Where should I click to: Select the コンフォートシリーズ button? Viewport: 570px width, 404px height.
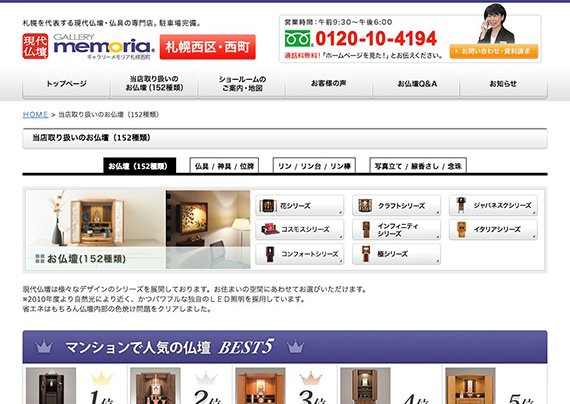[300, 254]
